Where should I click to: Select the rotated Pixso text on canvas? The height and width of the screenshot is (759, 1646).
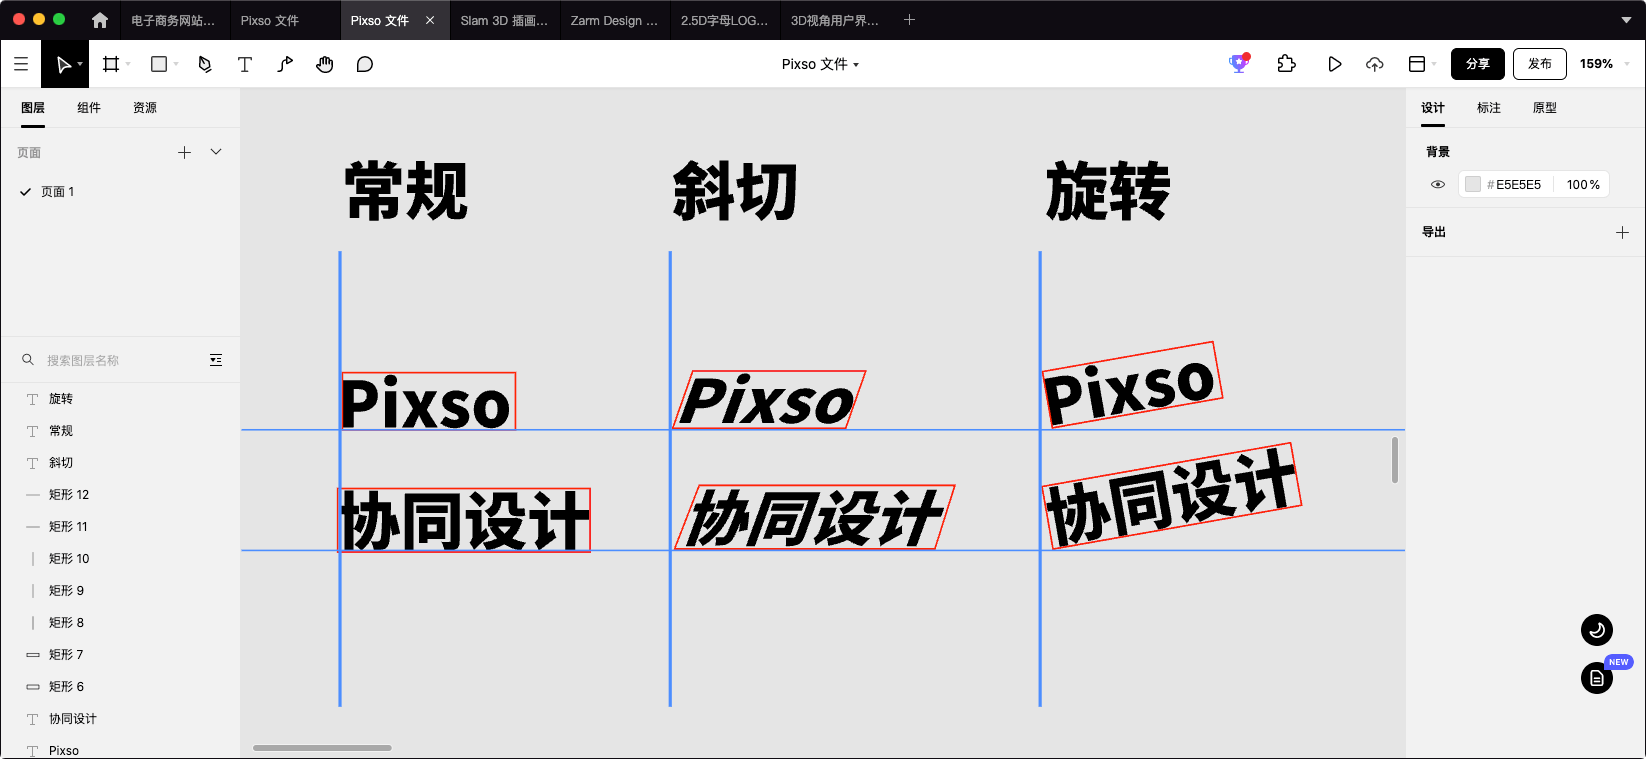pos(1132,385)
